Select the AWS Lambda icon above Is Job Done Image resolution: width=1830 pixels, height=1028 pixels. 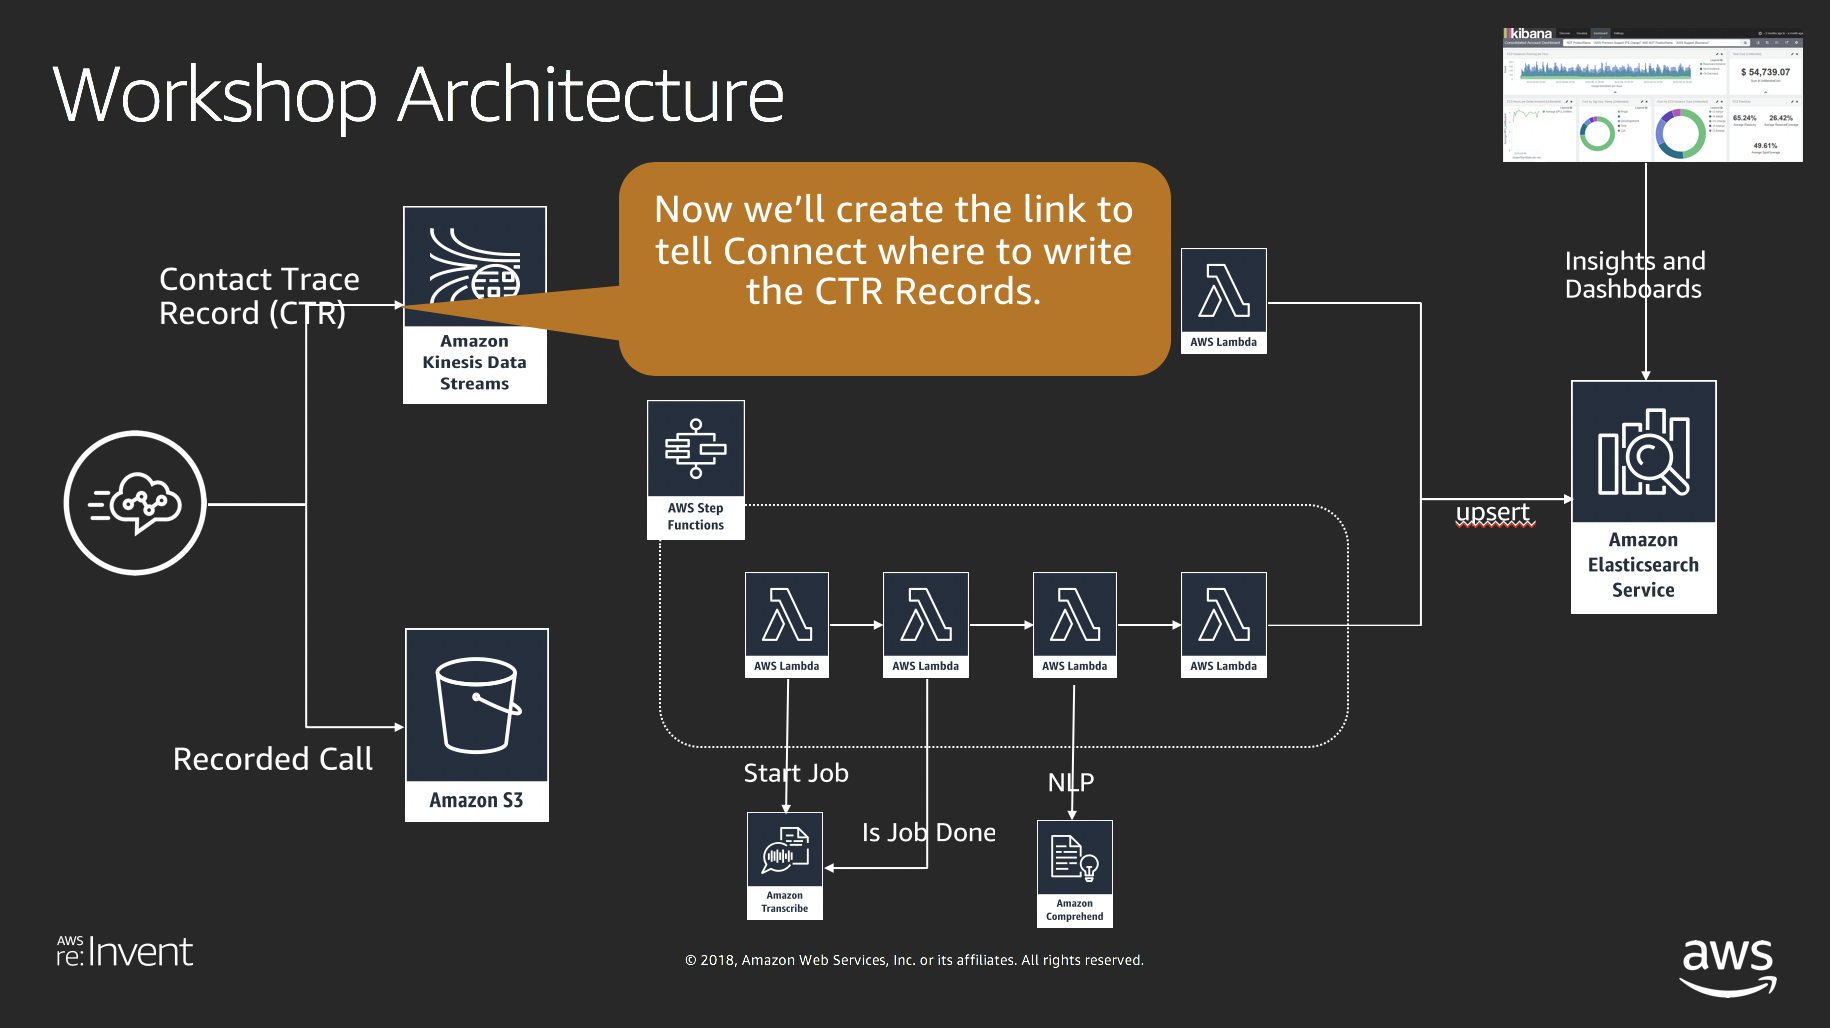coord(926,625)
